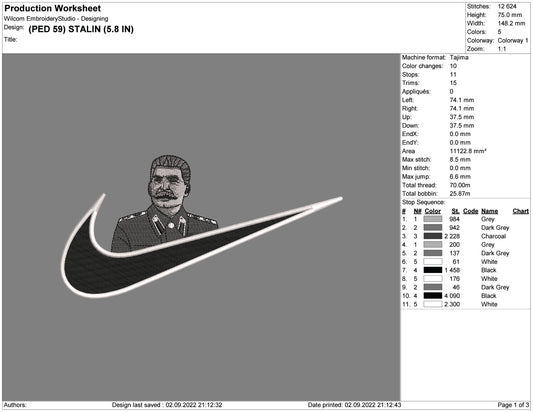Click the White swatch in stop row 6
This screenshot has width=533, height=412.
pos(433,262)
